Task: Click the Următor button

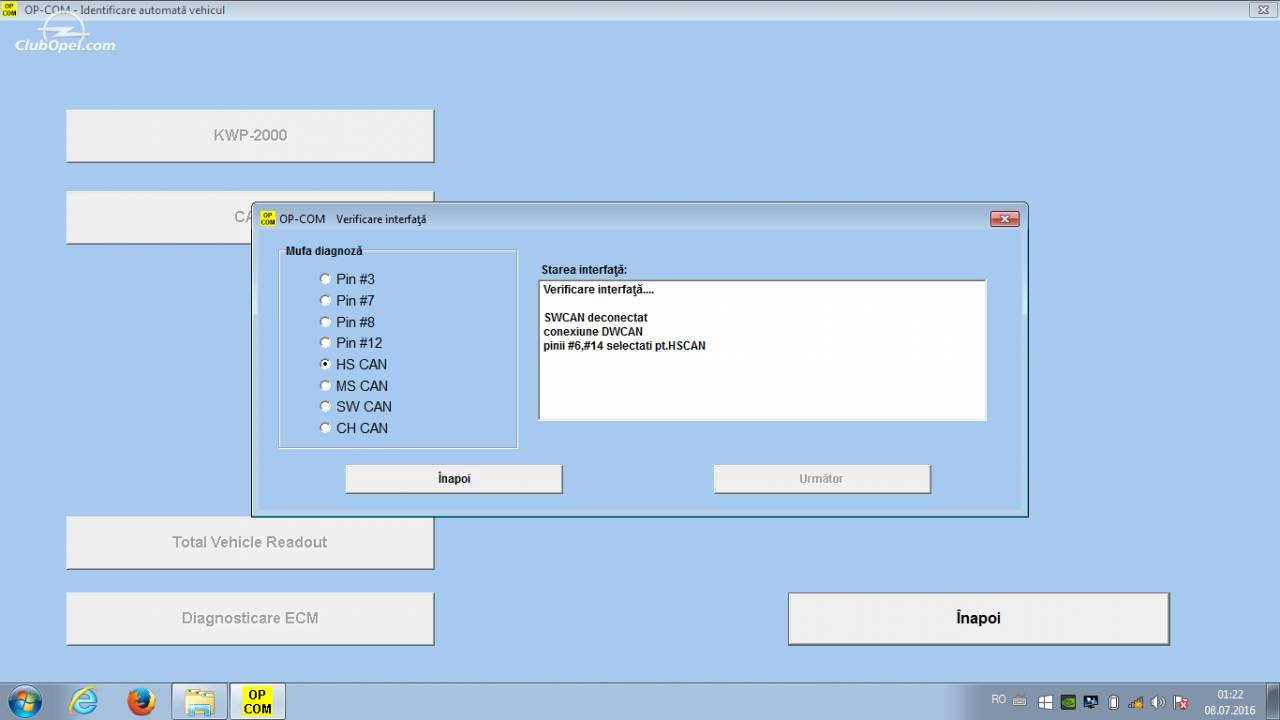Action: (x=822, y=479)
